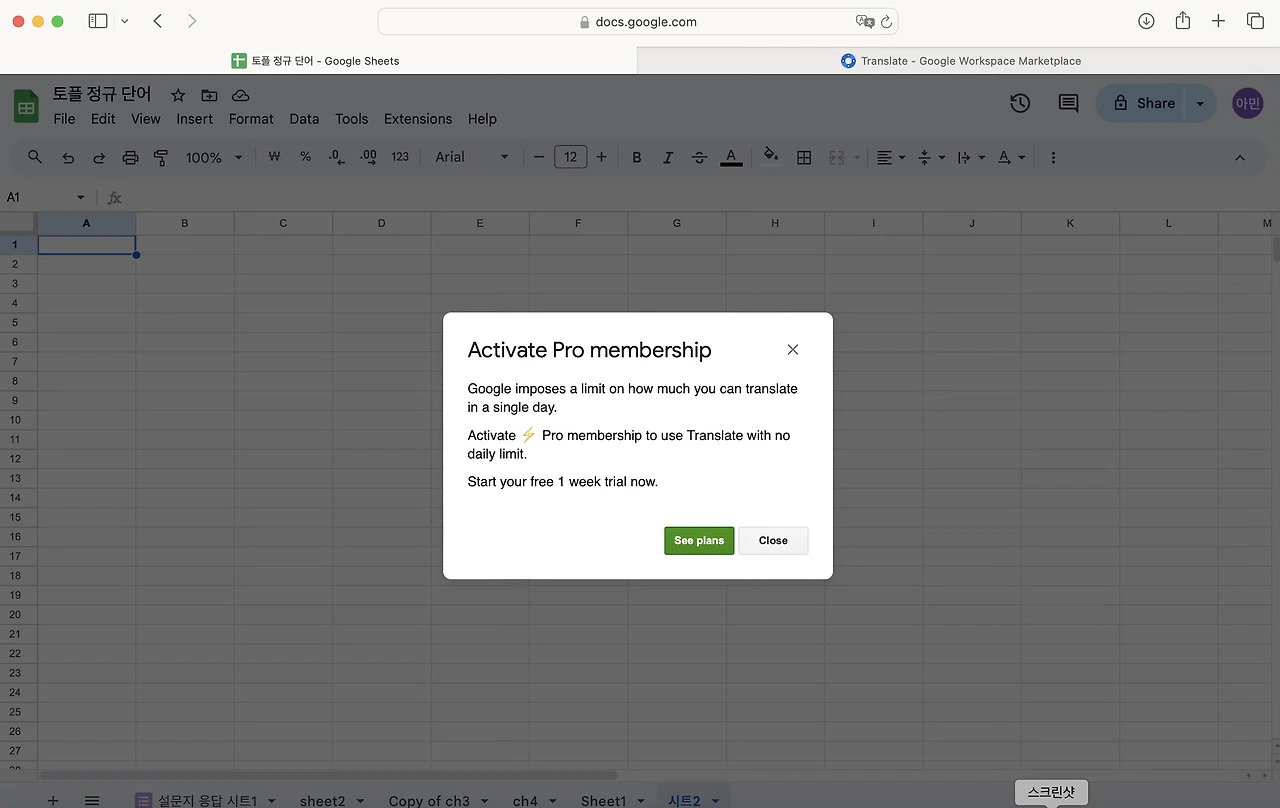Open the 시트2 tab menu arrow
Screen dimensions: 1280x808
715,800
